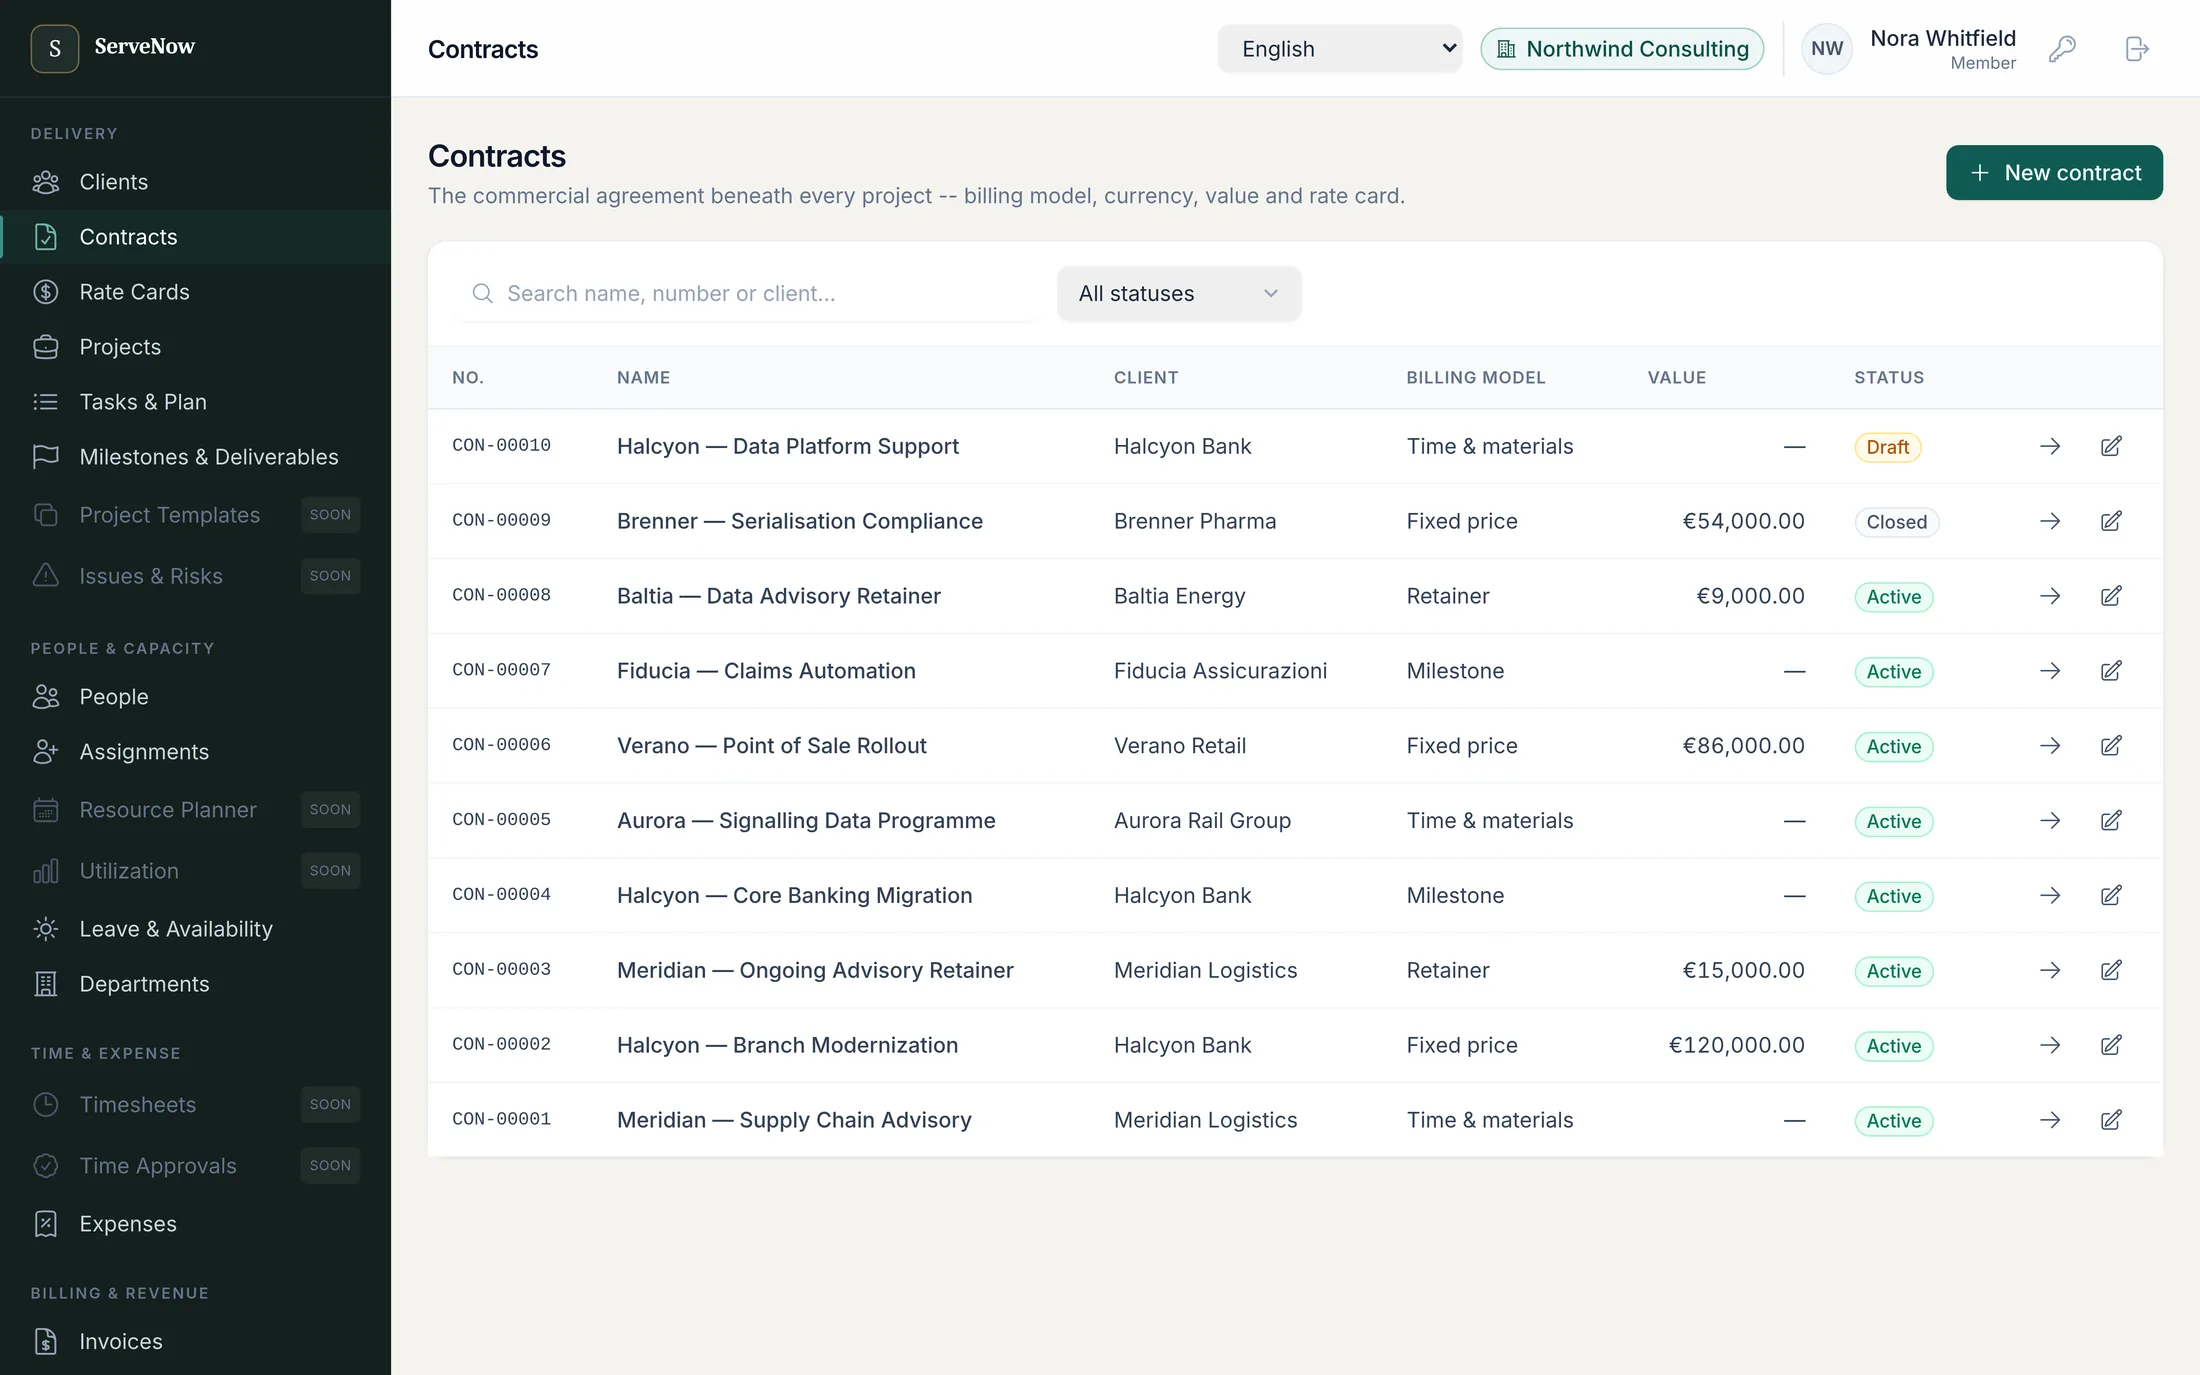Edit the Meridian — Supply Chain Advisory contract
2200x1375 pixels.
click(2111, 1120)
